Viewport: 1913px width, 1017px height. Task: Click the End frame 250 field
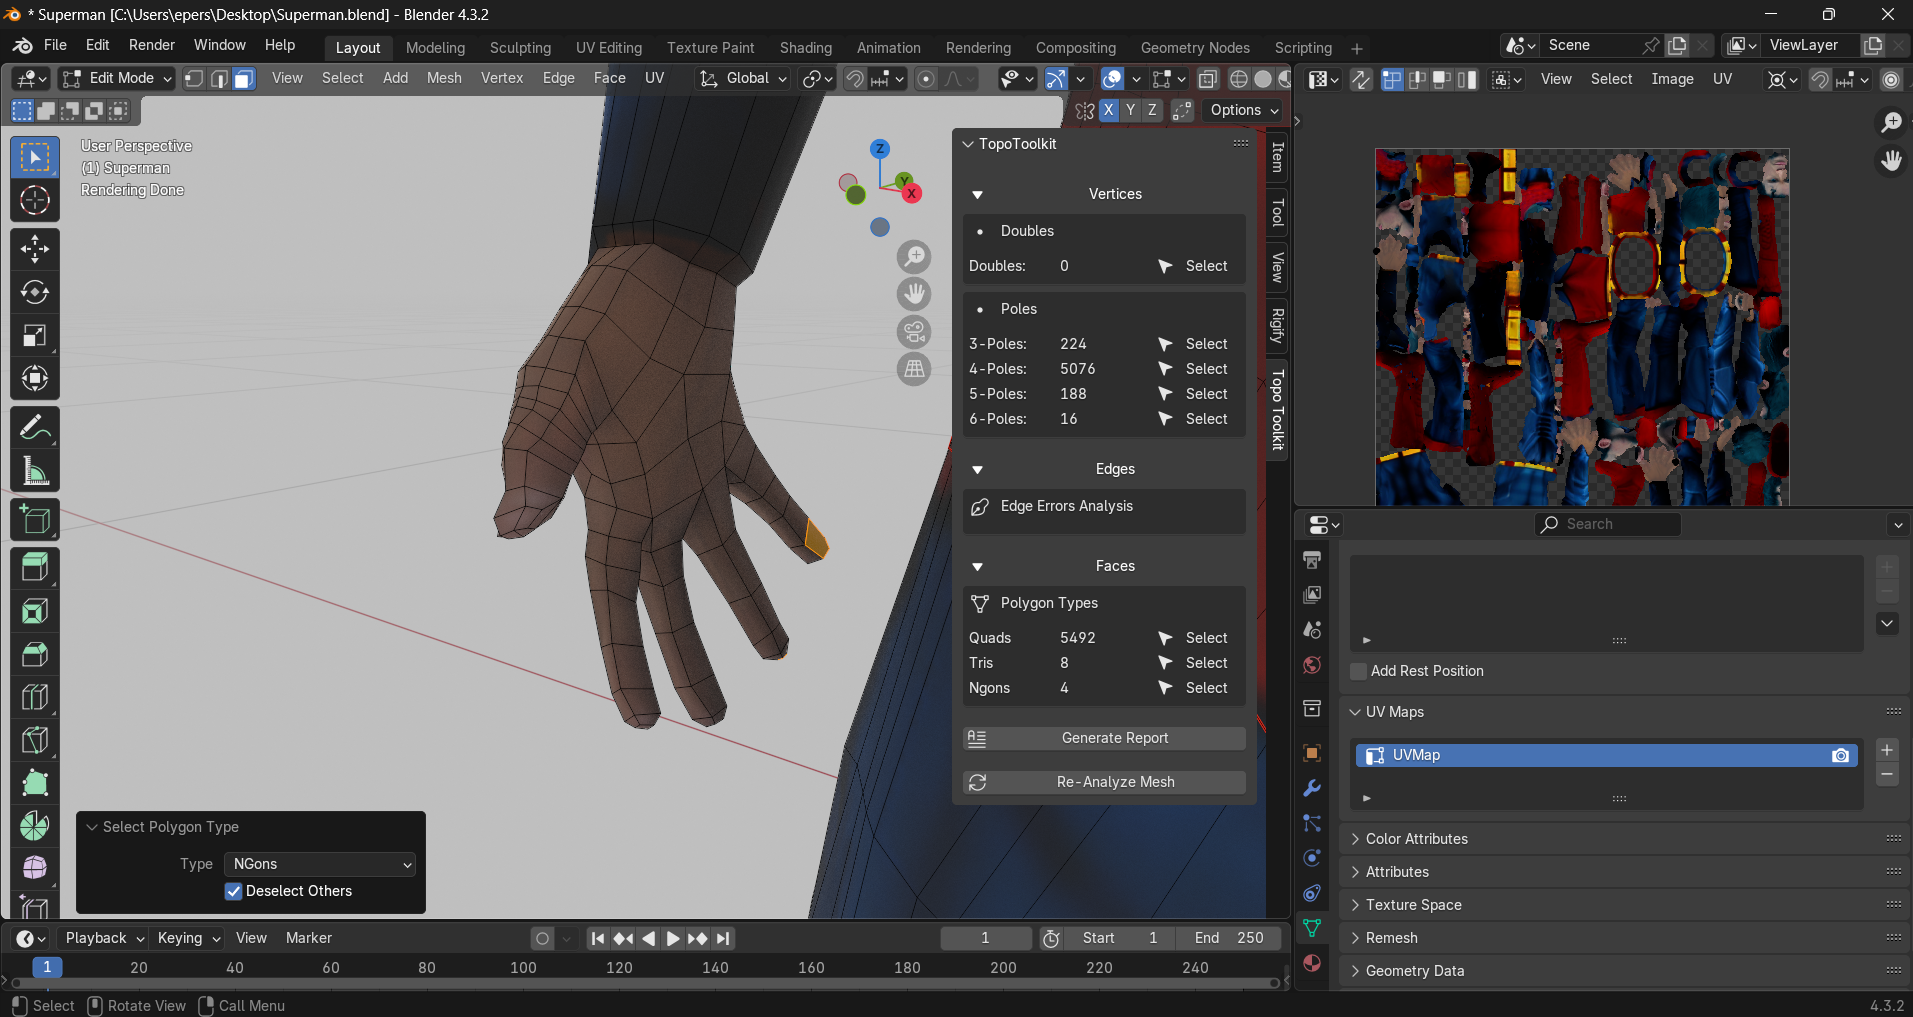pos(1229,938)
